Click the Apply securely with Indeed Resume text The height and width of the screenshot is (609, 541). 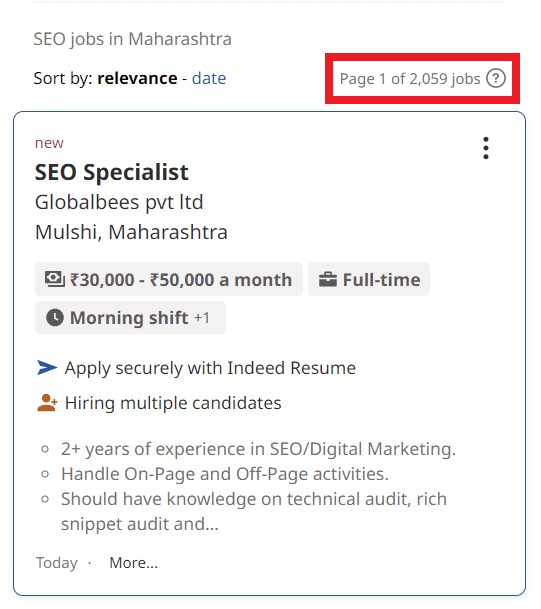point(210,368)
